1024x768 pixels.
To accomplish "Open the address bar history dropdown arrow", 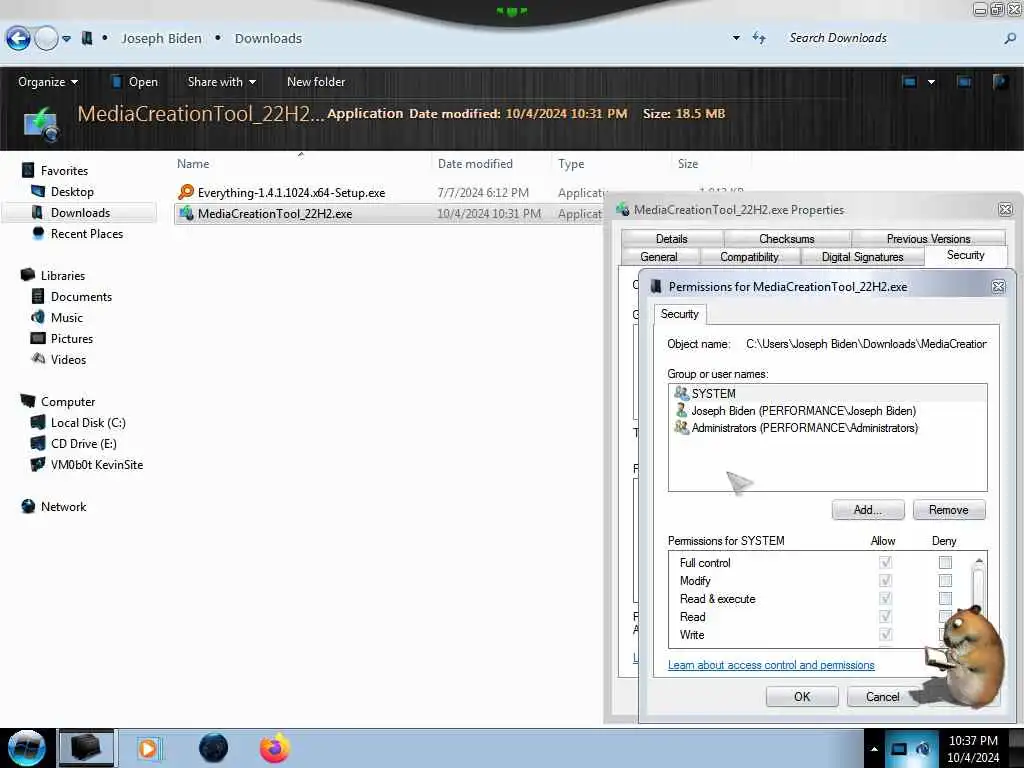I will 736,38.
